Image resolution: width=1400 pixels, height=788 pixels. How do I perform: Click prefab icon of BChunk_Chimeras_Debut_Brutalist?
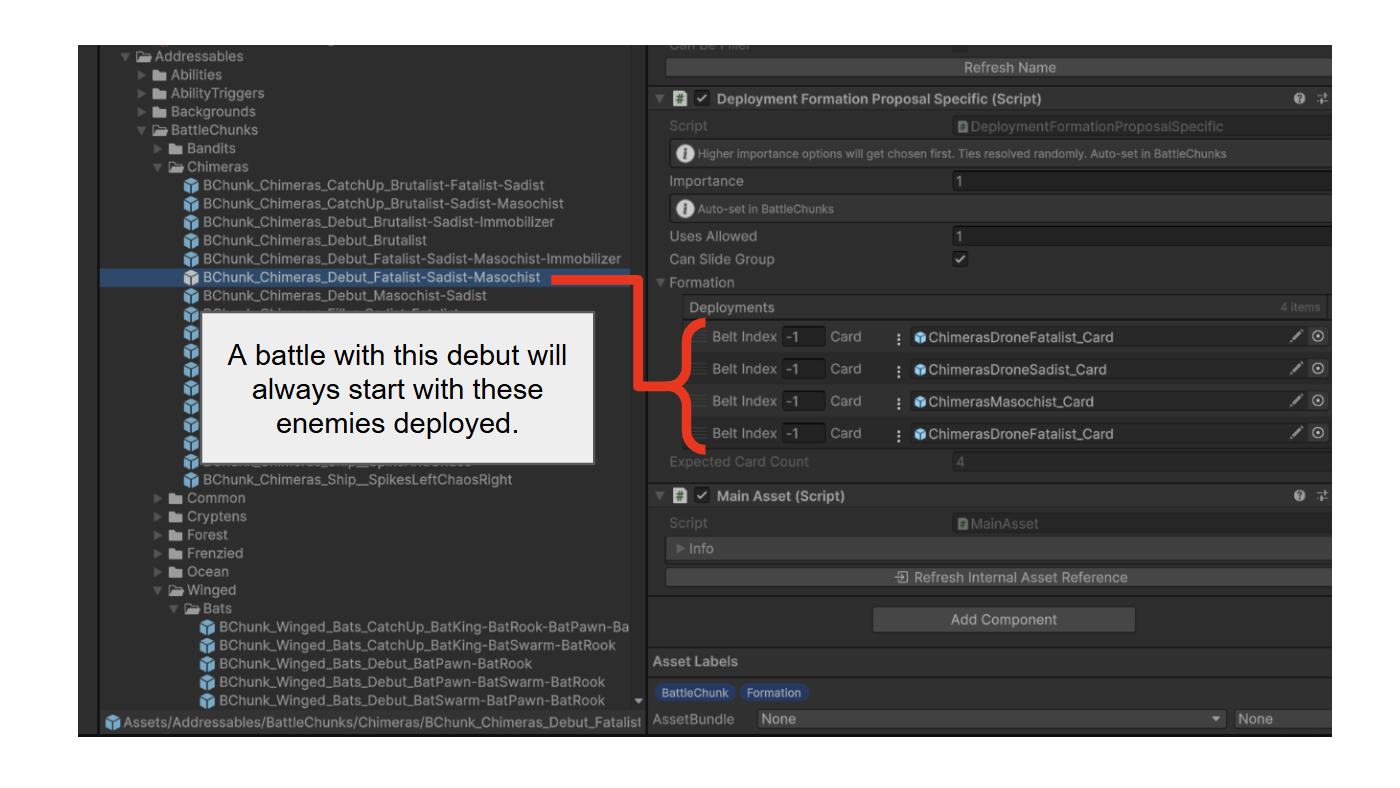click(192, 241)
